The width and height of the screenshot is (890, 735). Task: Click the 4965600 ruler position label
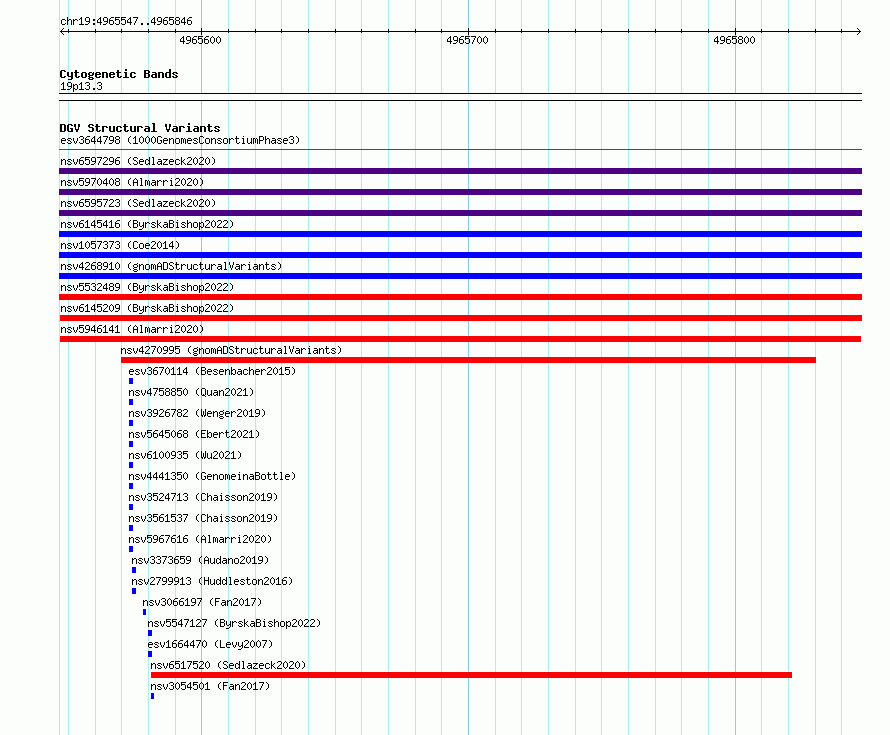click(200, 40)
